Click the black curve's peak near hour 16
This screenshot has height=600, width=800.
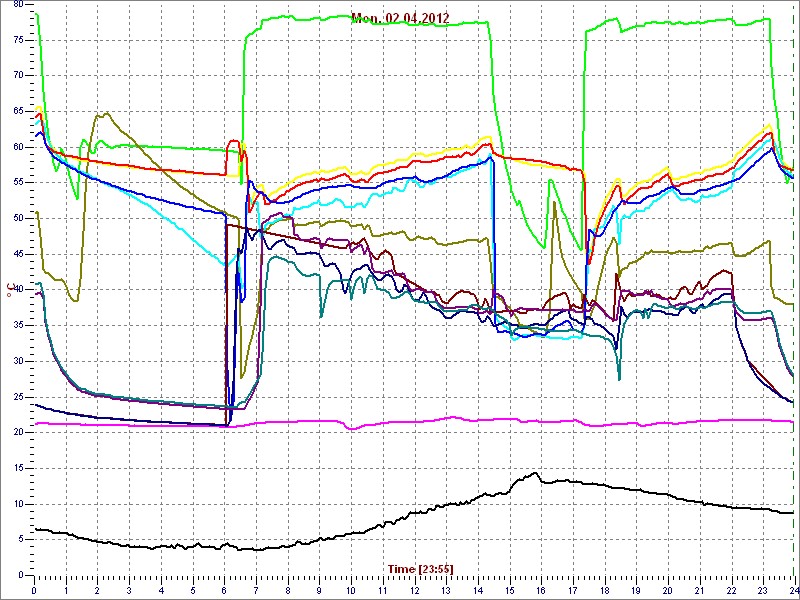(x=536, y=473)
